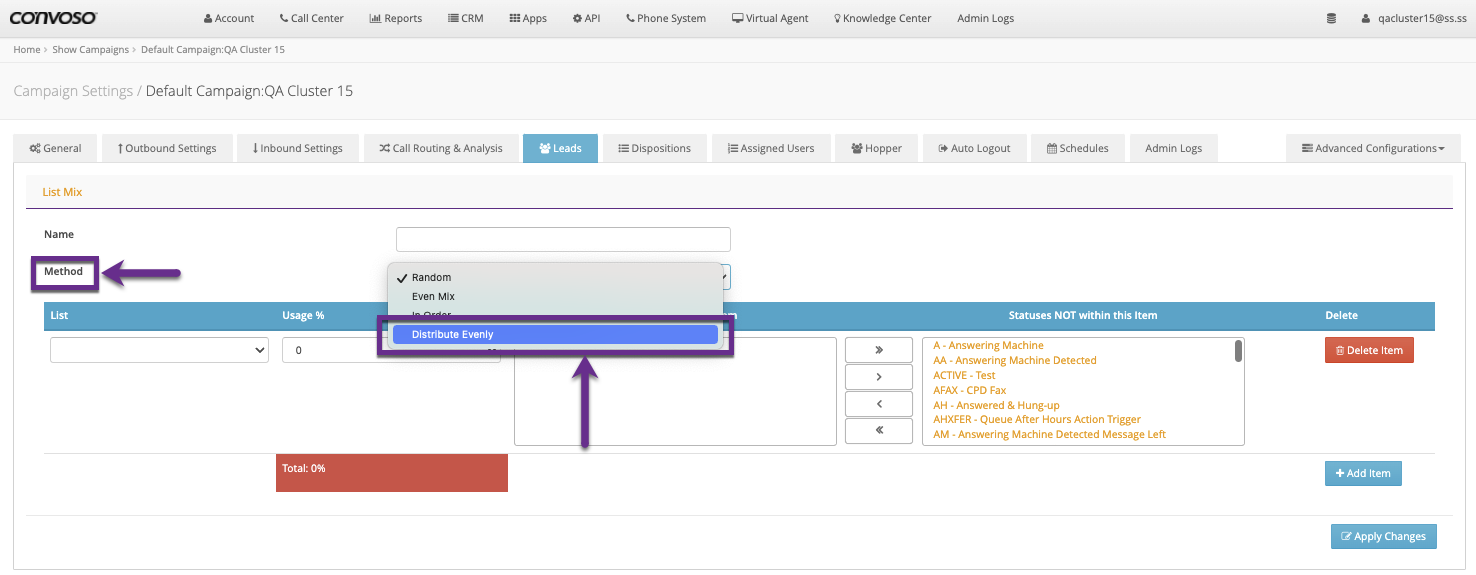
Task: Click the Delete Item button
Action: pyautogui.click(x=1369, y=350)
